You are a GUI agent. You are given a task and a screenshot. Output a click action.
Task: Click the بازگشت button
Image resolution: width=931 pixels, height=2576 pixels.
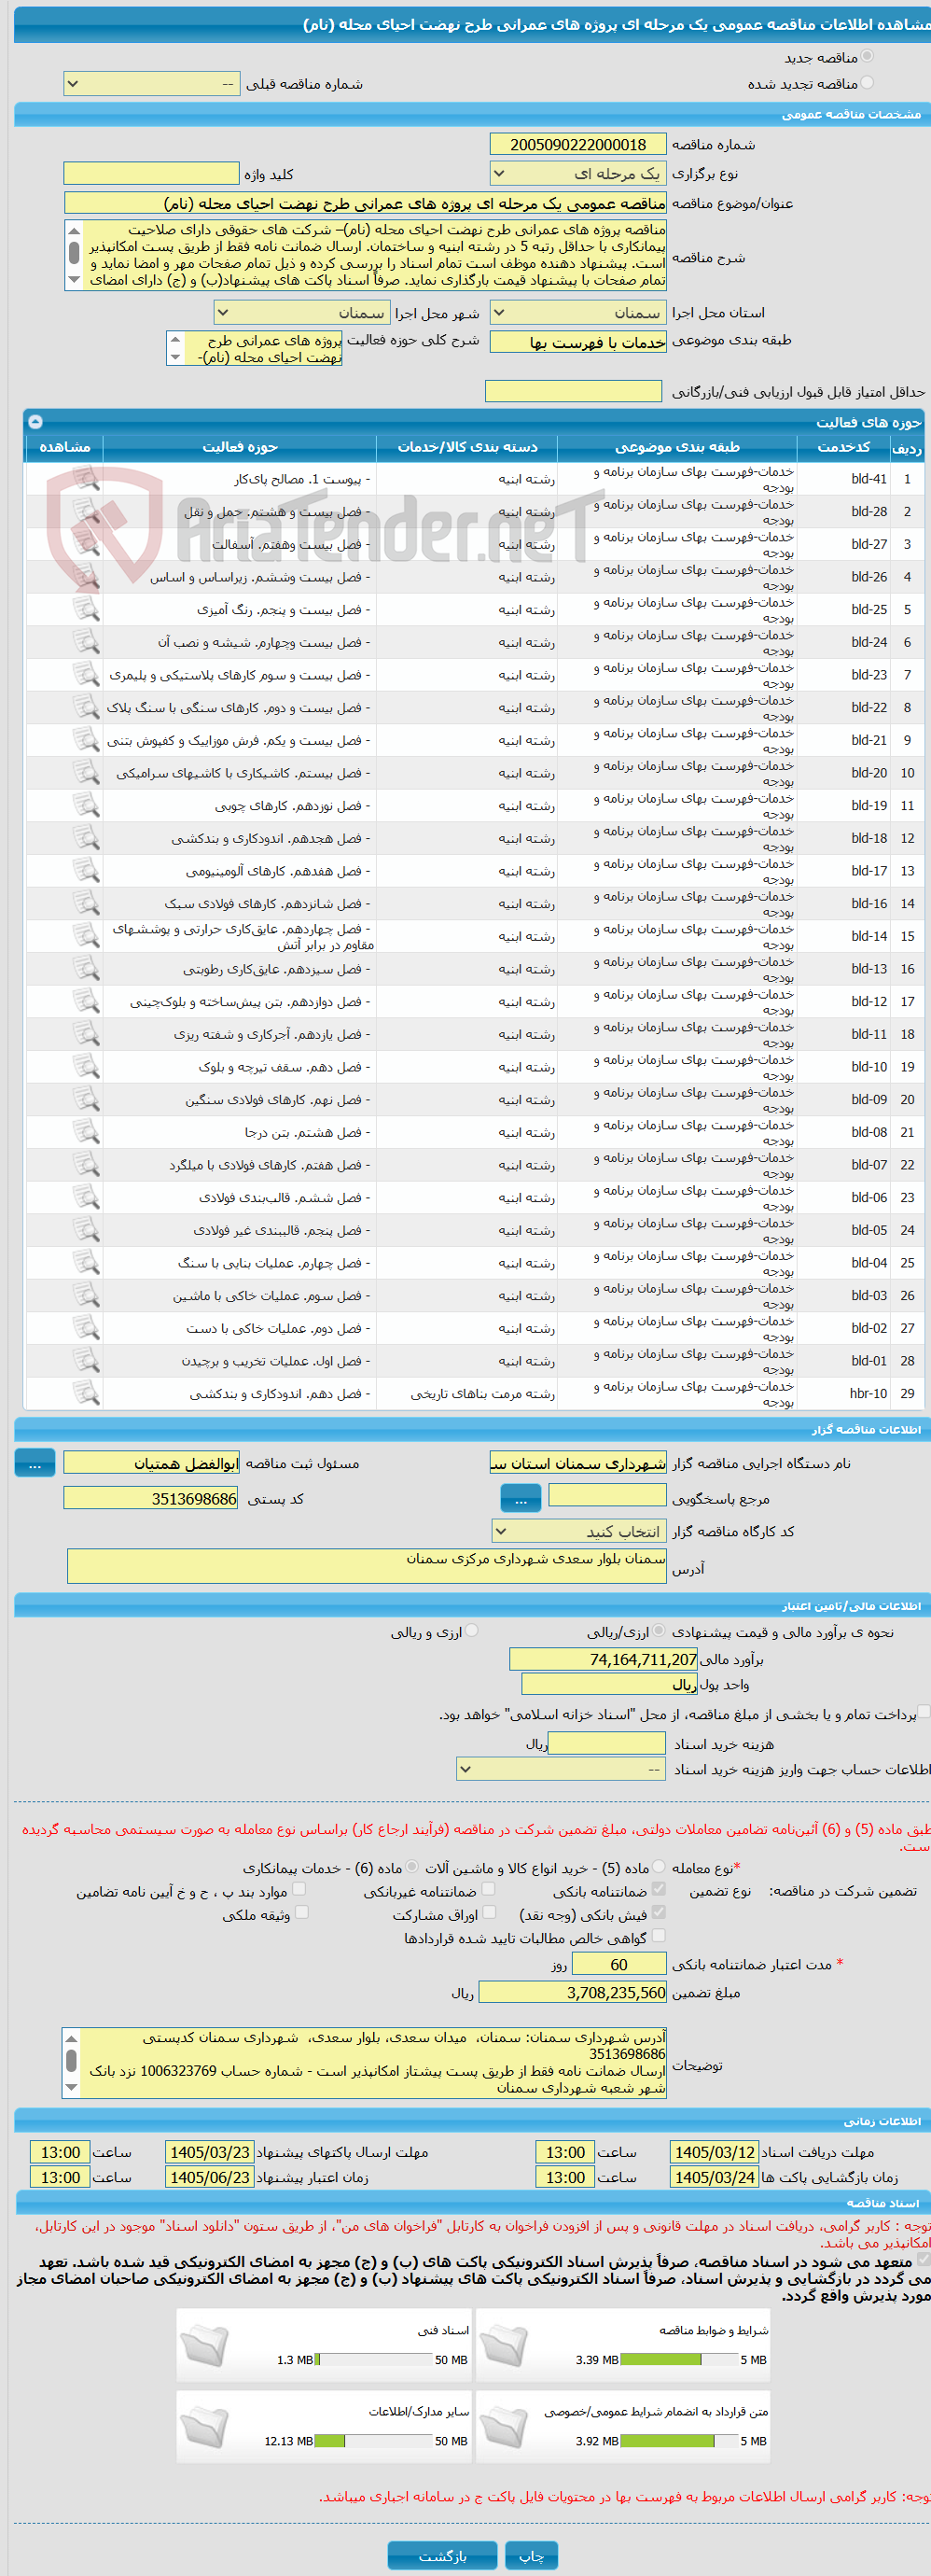pos(442,2555)
